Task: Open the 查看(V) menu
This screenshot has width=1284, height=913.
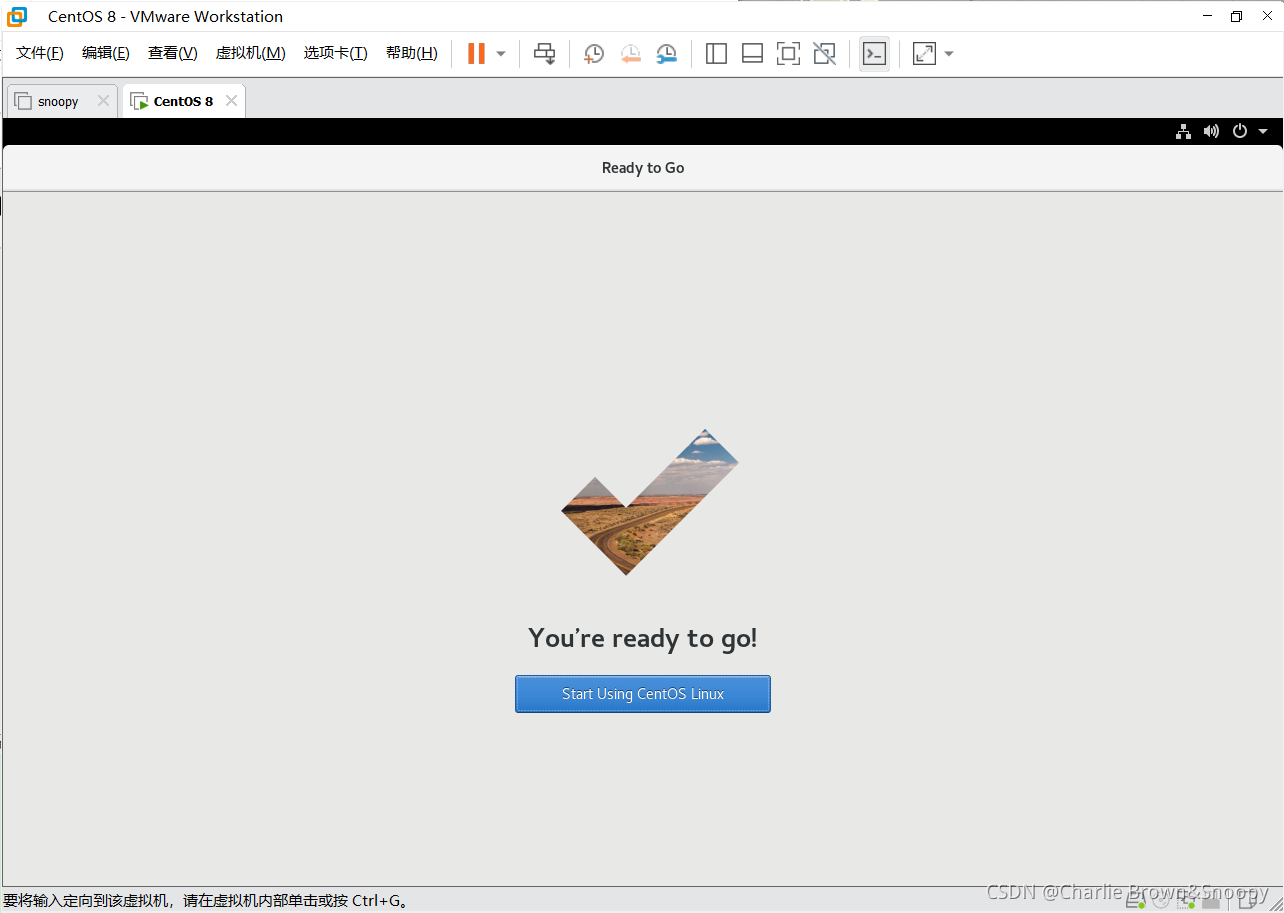Action: pyautogui.click(x=173, y=53)
